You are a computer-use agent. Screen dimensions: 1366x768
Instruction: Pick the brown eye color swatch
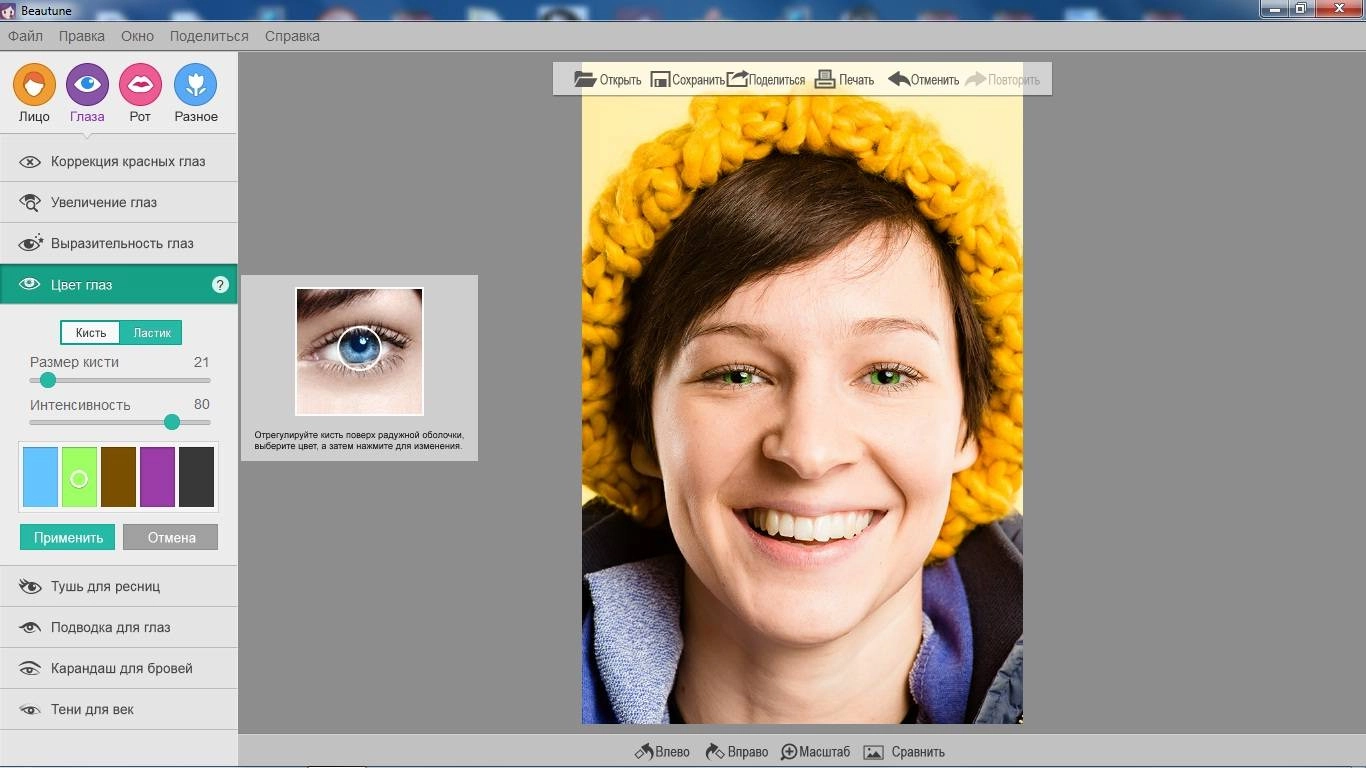coord(118,477)
